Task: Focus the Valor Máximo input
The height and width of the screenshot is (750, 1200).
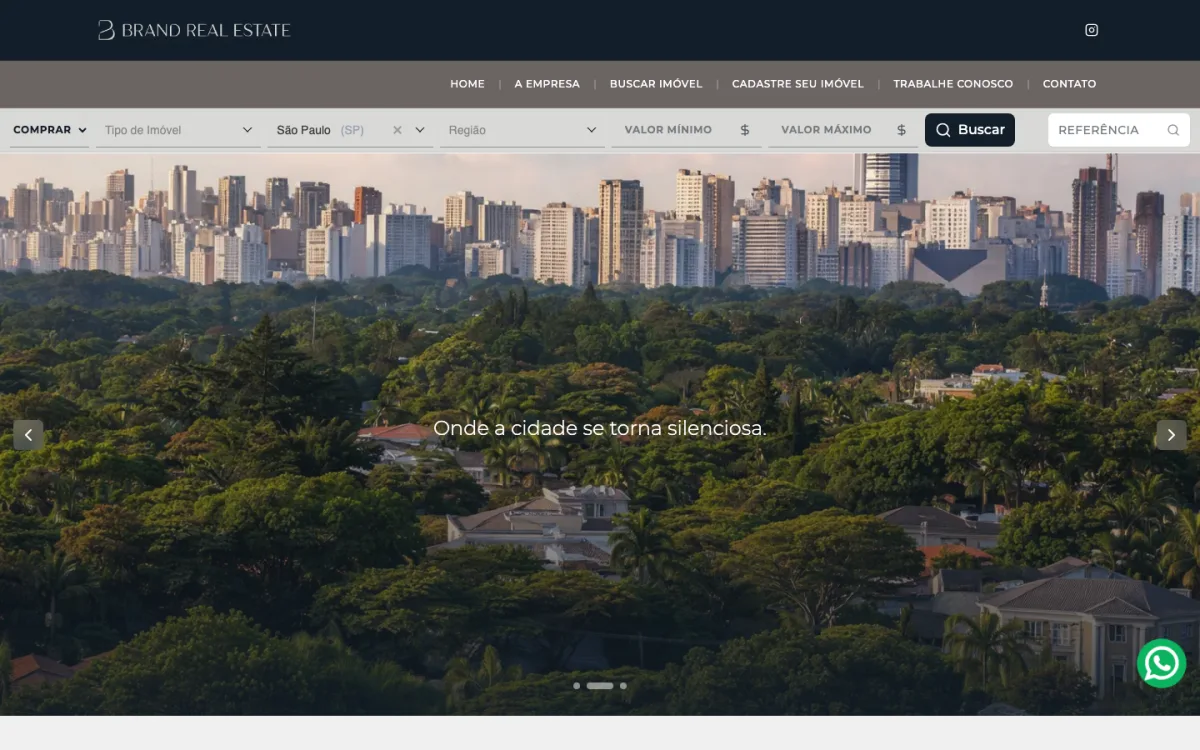Action: (x=842, y=130)
